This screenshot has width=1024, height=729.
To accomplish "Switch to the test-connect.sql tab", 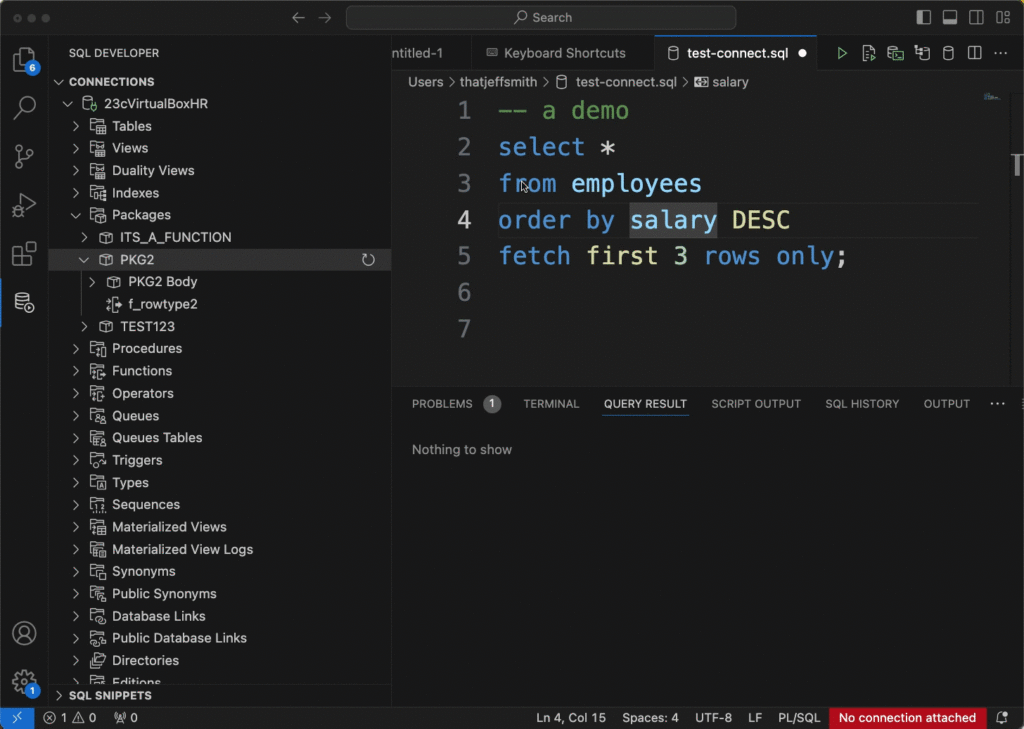I will pyautogui.click(x=735, y=54).
